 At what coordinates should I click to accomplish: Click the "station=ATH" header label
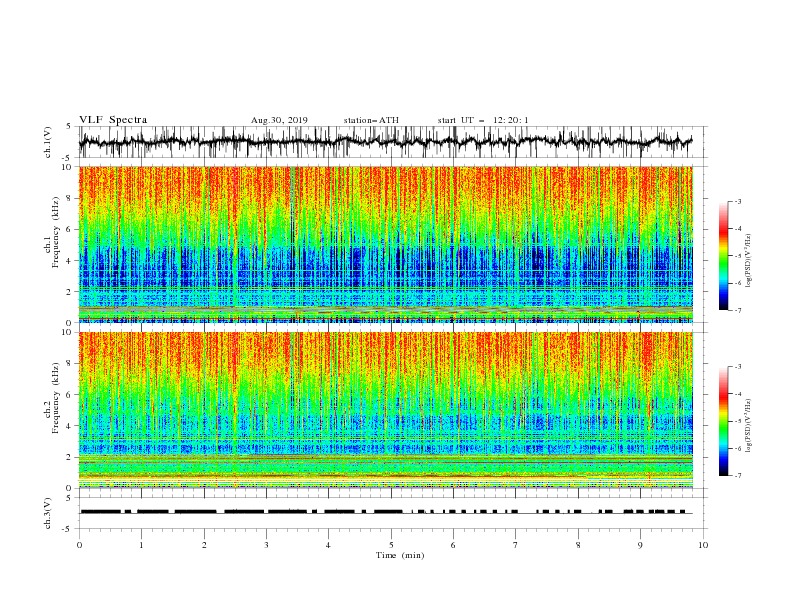pyautogui.click(x=371, y=120)
